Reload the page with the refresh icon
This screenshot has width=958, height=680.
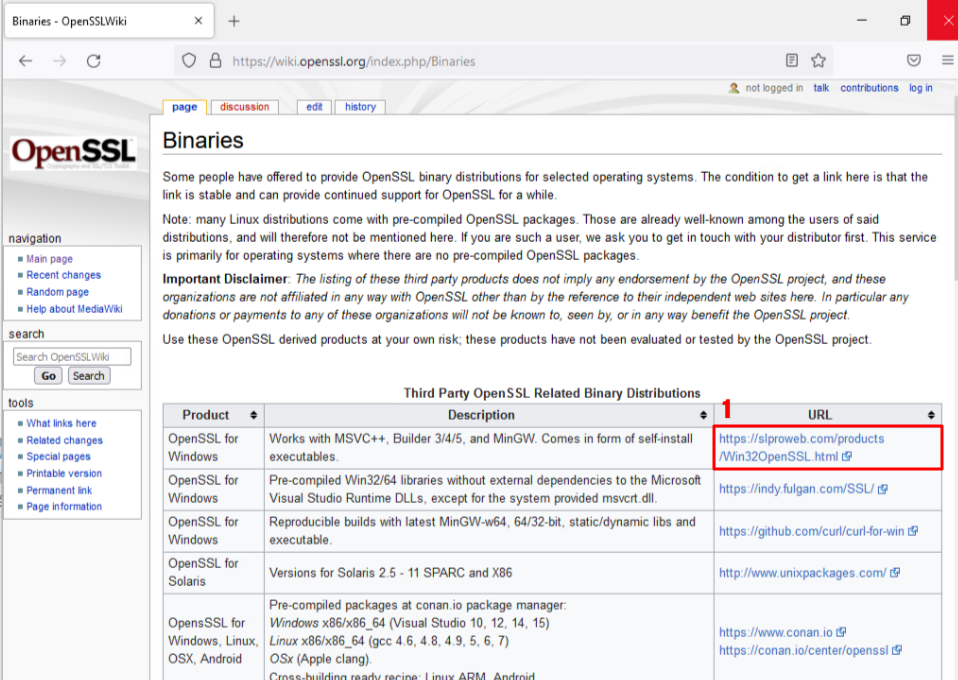click(x=93, y=61)
